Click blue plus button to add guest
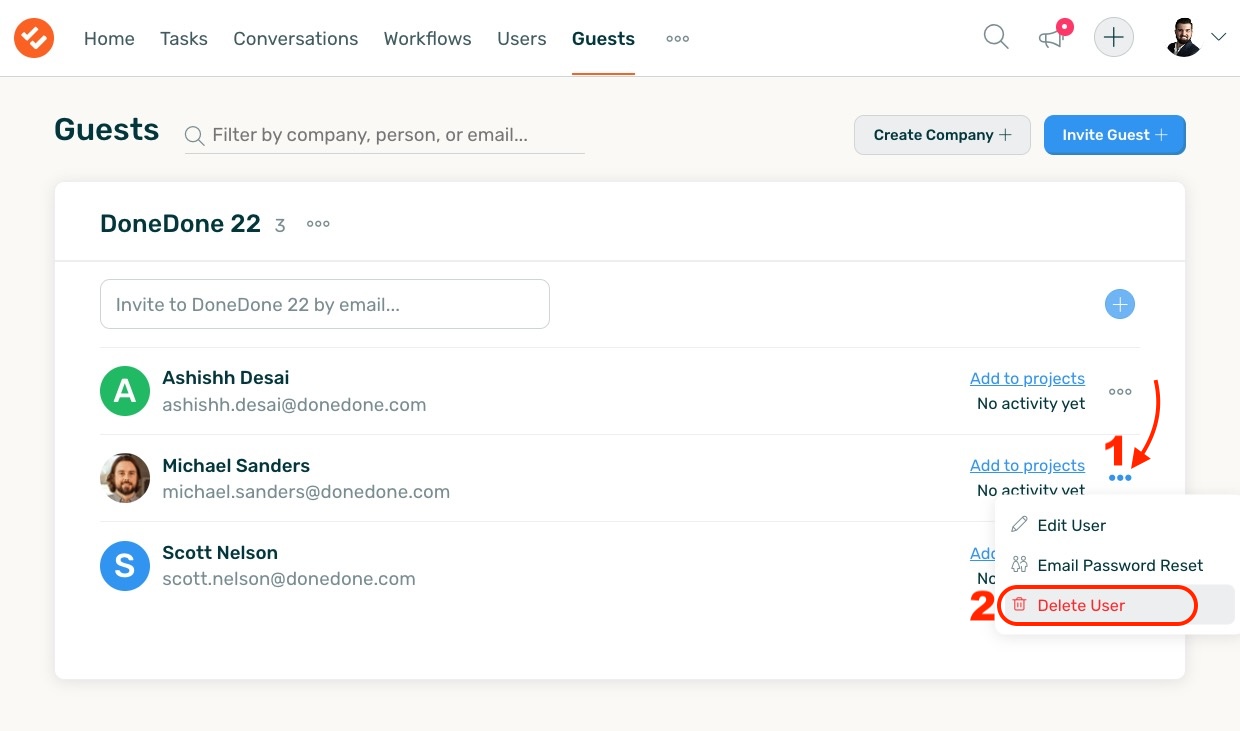The height and width of the screenshot is (731, 1240). [x=1120, y=304]
